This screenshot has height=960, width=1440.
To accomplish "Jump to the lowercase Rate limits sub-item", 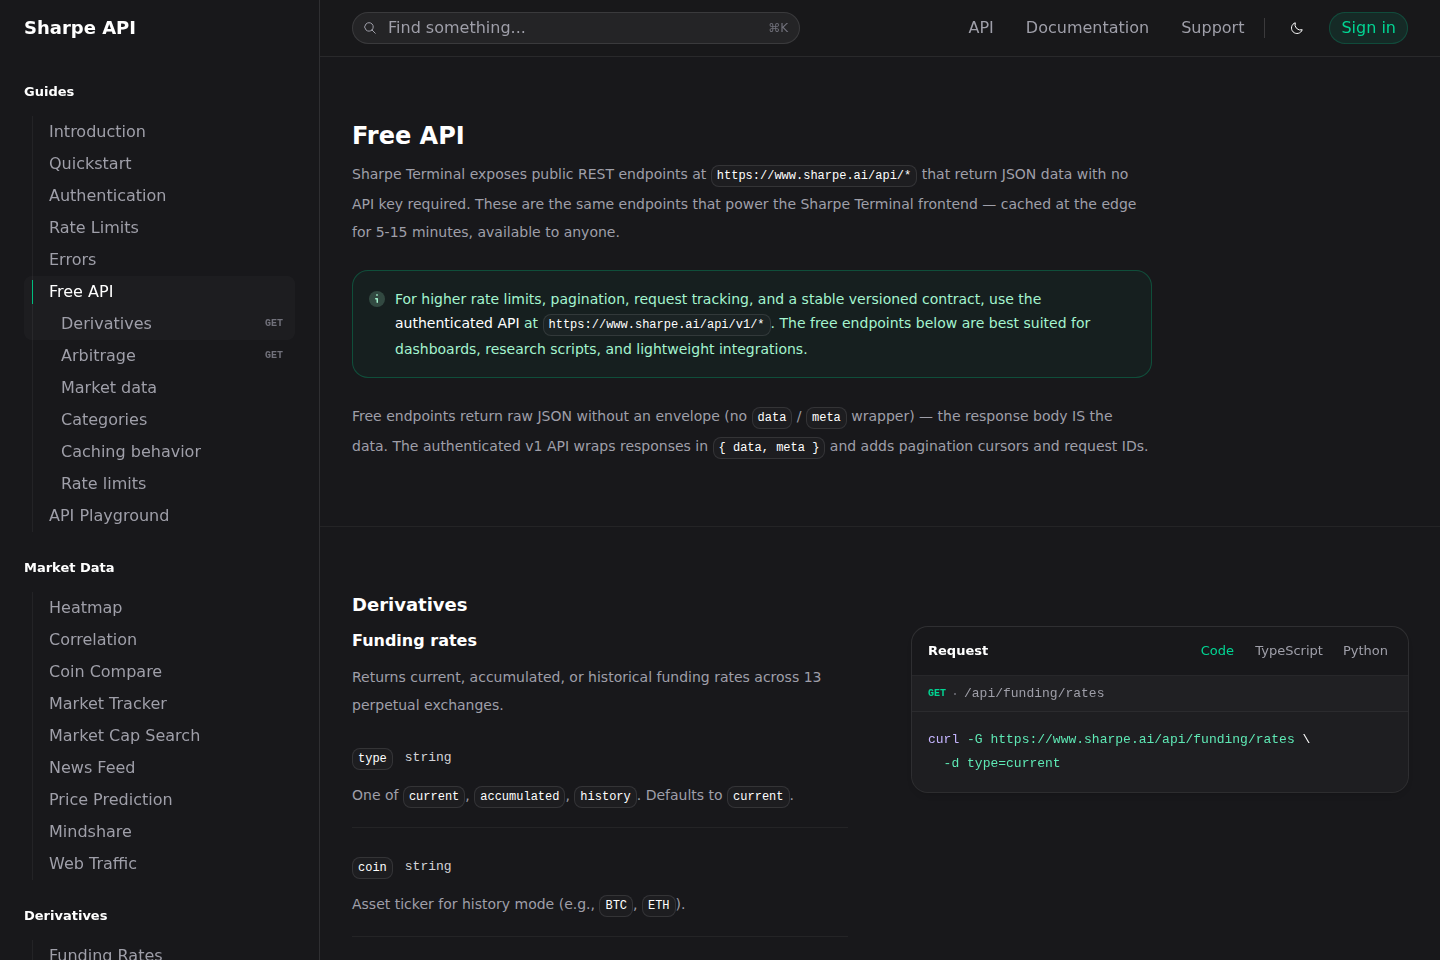I will click(x=103, y=483).
